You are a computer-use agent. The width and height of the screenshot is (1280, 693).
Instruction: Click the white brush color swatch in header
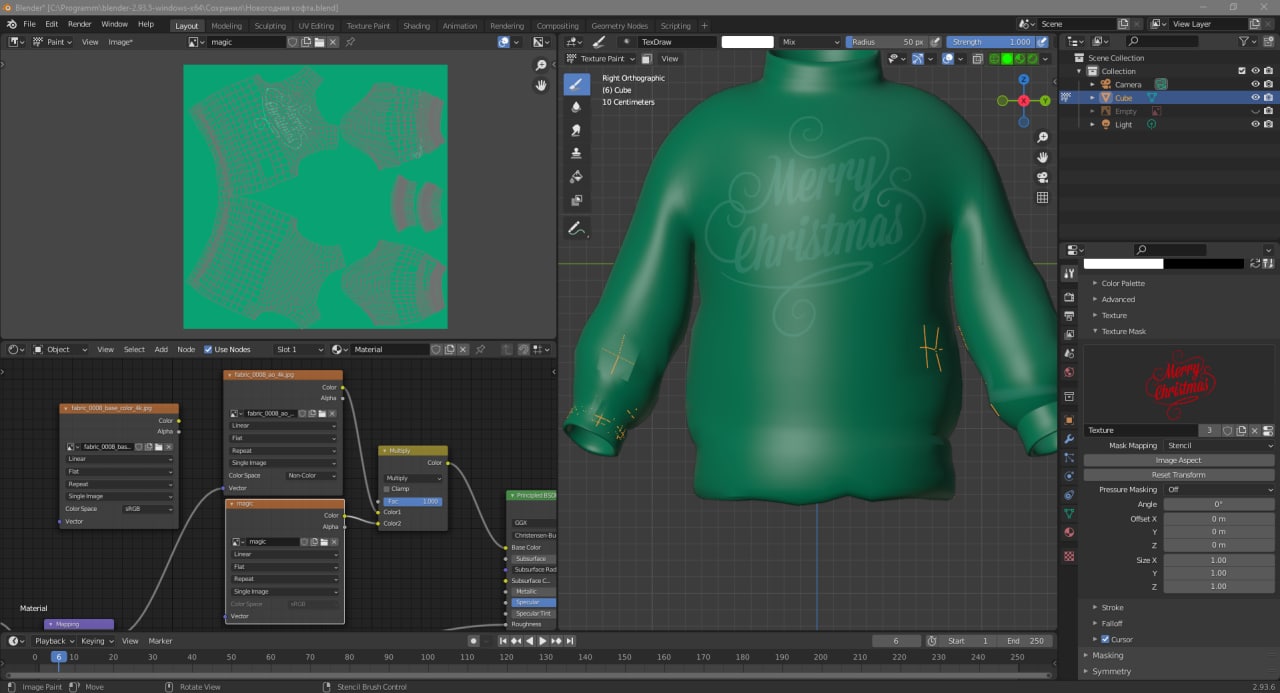(x=747, y=42)
